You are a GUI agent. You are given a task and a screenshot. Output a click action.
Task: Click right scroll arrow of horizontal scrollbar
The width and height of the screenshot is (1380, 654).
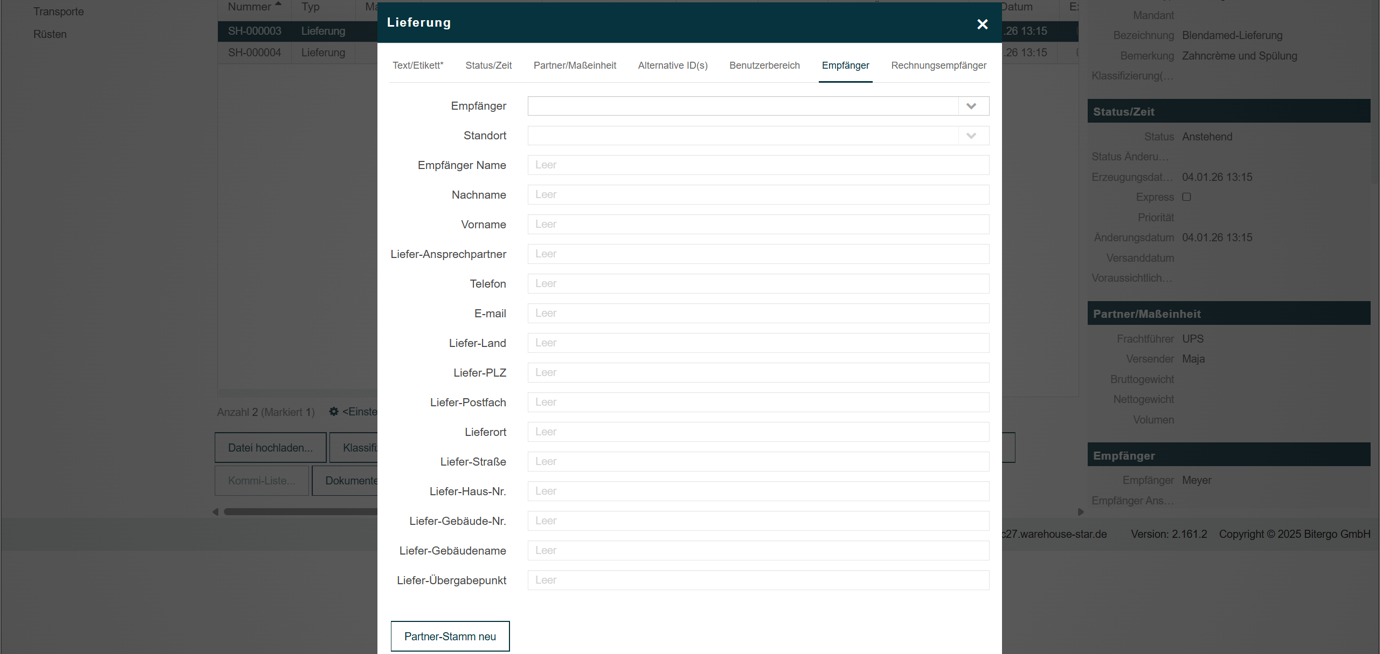pos(1080,512)
